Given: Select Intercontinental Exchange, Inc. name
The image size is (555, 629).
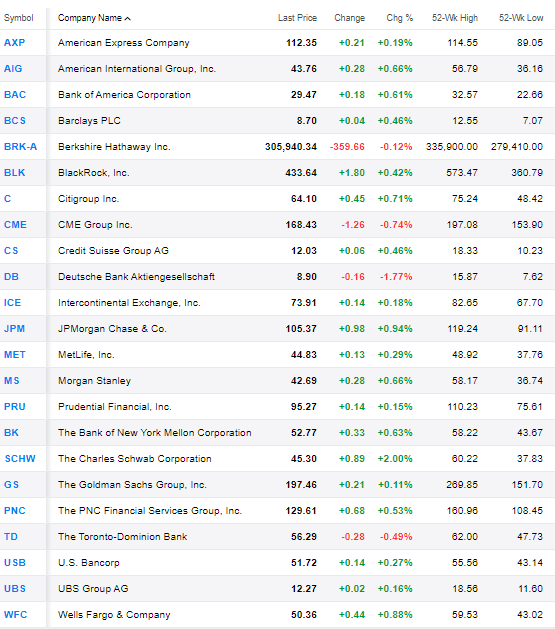Looking at the screenshot, I should (129, 303).
